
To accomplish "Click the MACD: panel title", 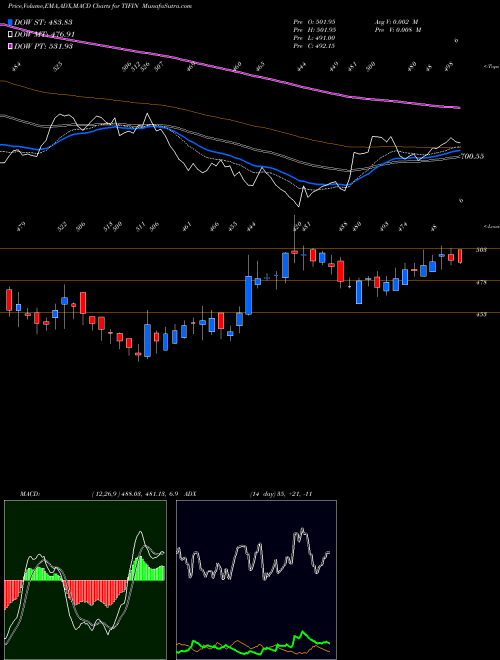I will click(29, 494).
